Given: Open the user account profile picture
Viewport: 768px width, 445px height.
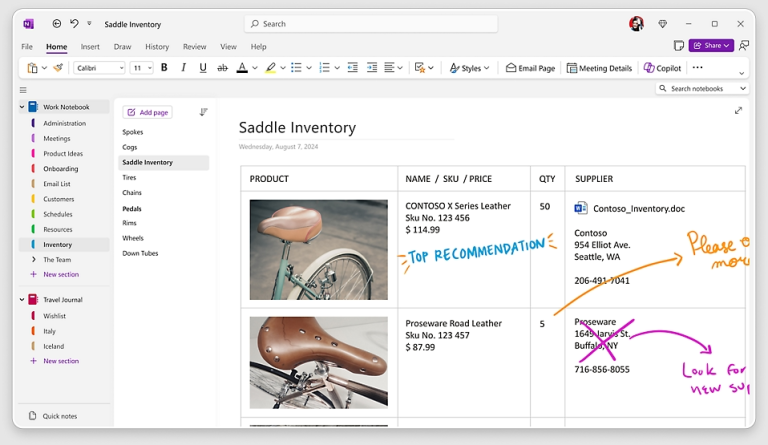Looking at the screenshot, I should [636, 23].
